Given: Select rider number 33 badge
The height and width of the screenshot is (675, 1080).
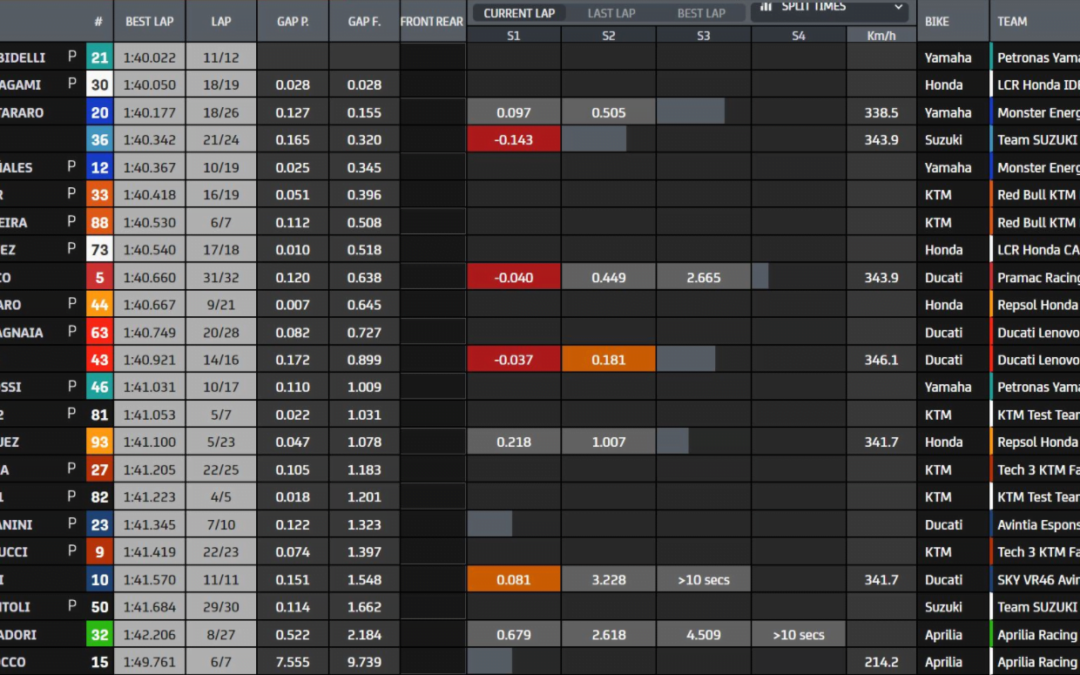Looking at the screenshot, I should coord(99,195).
